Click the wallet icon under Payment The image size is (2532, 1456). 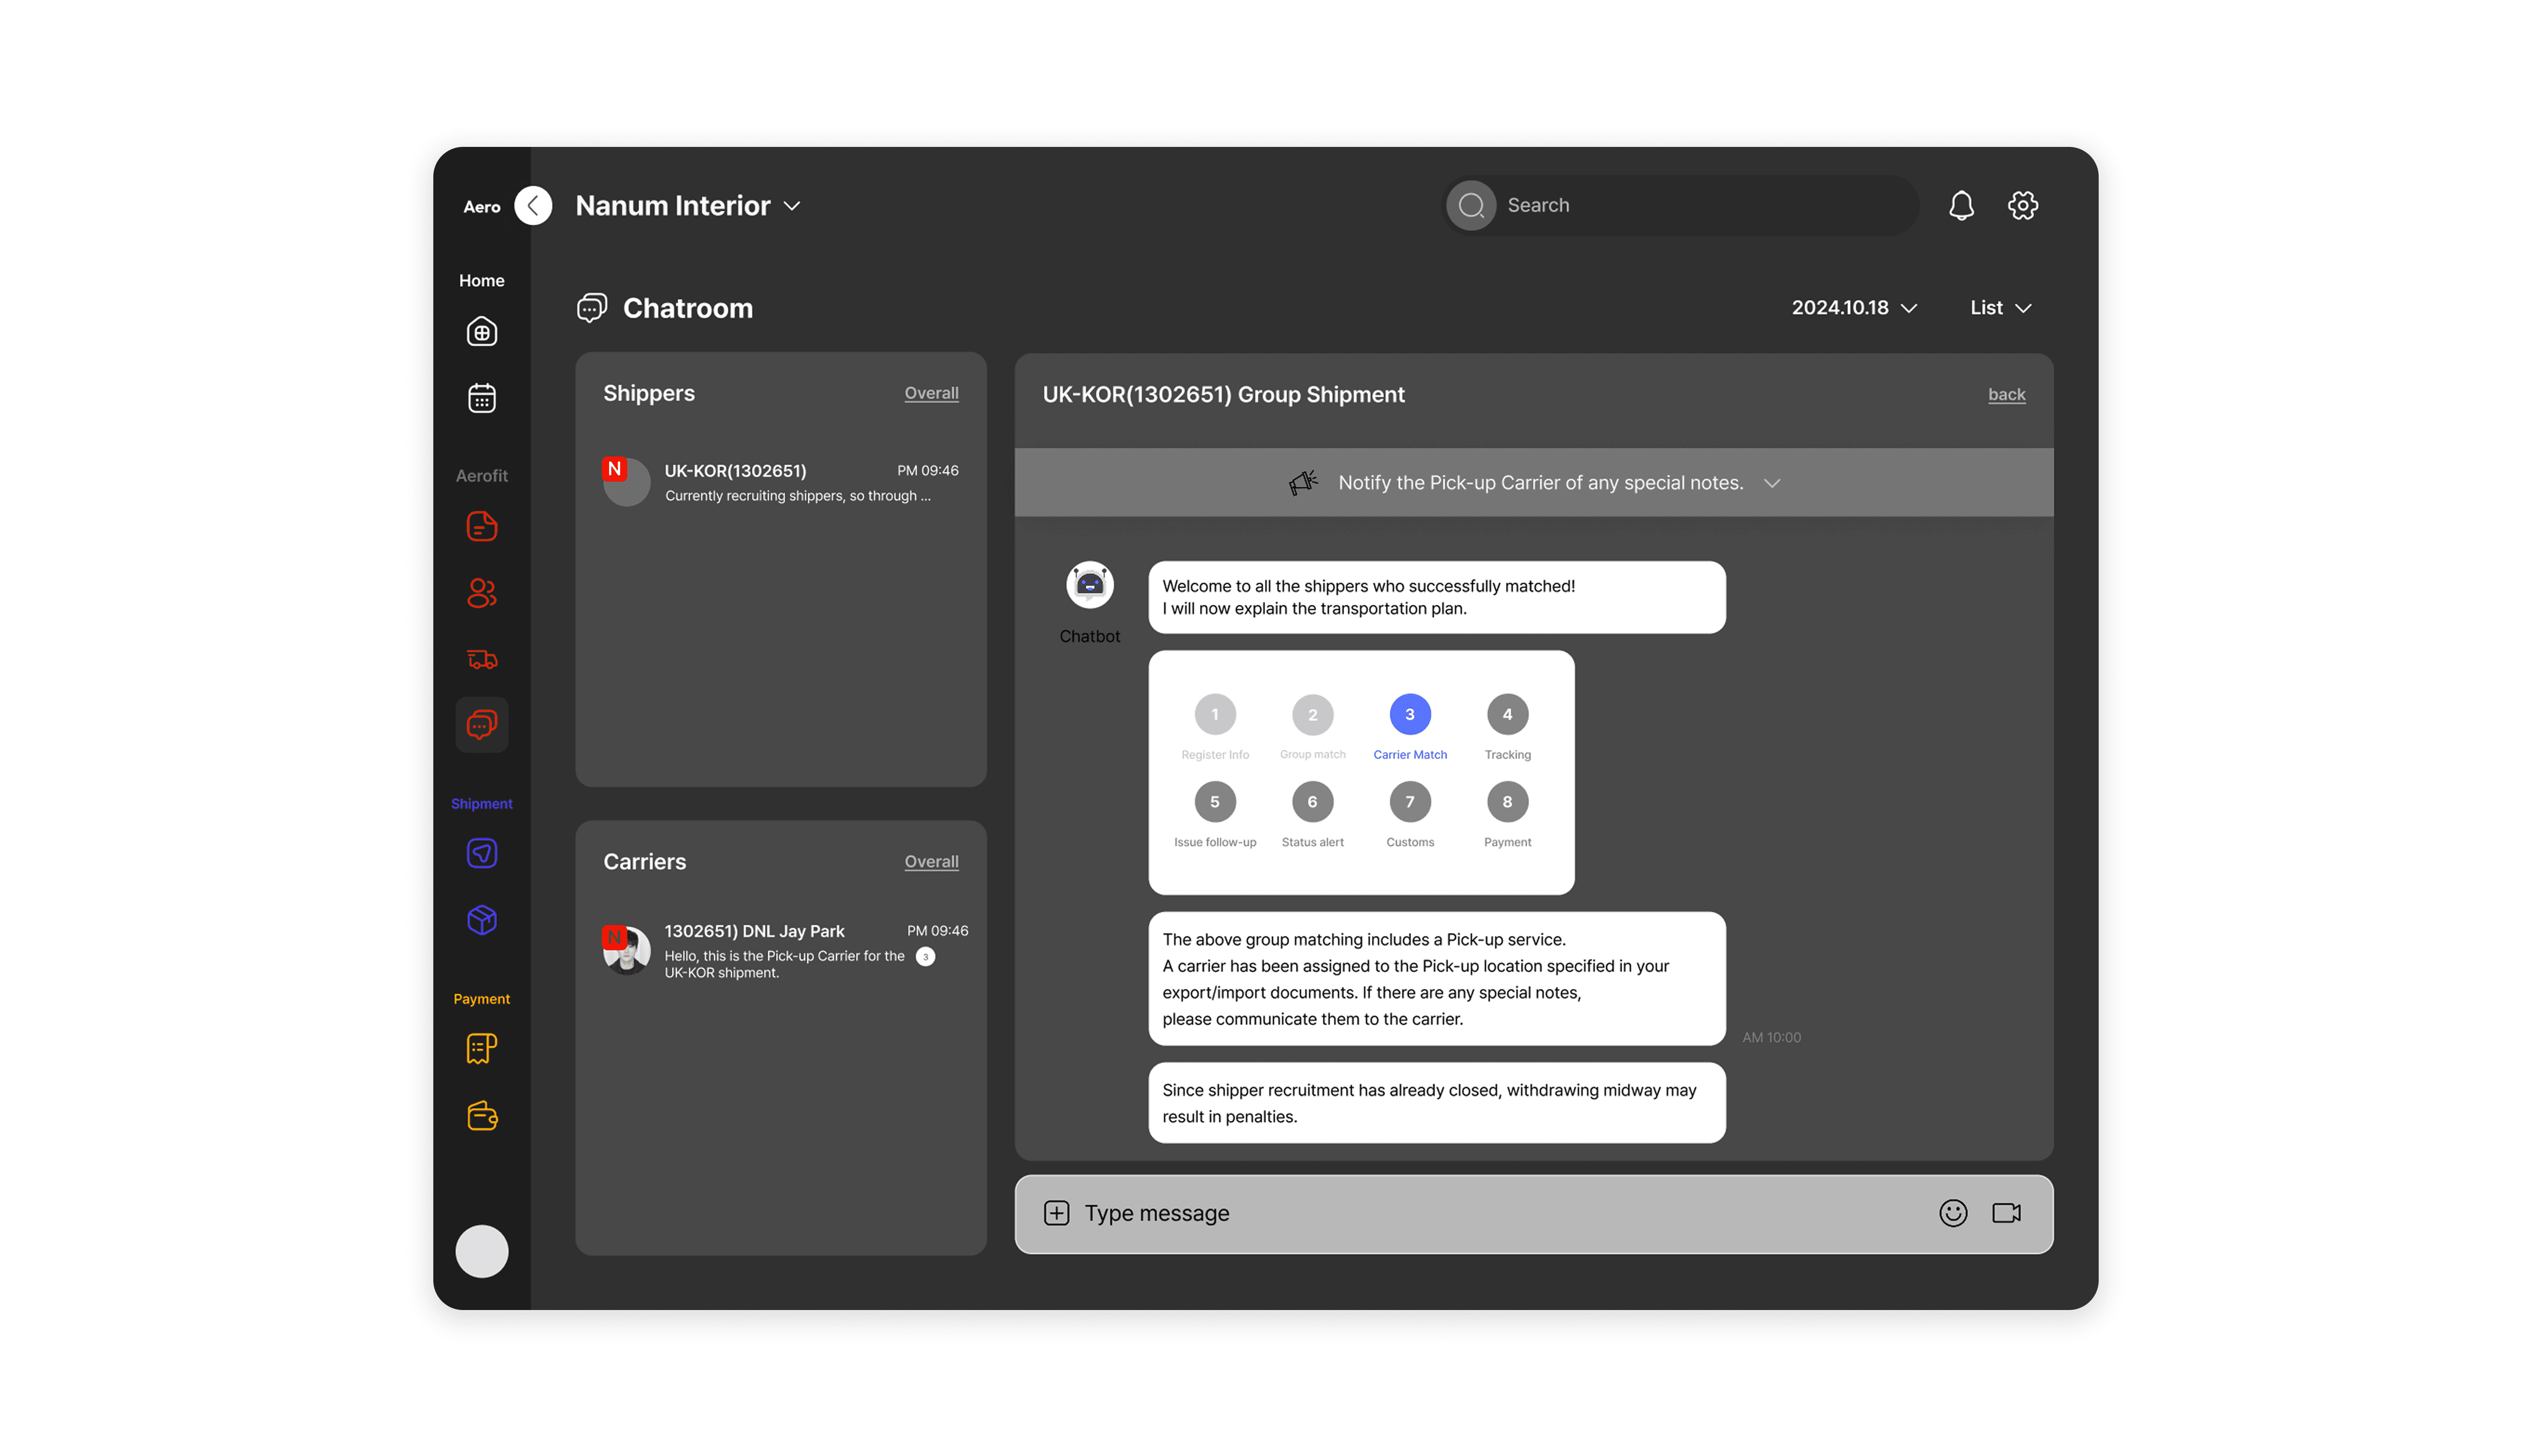481,1115
